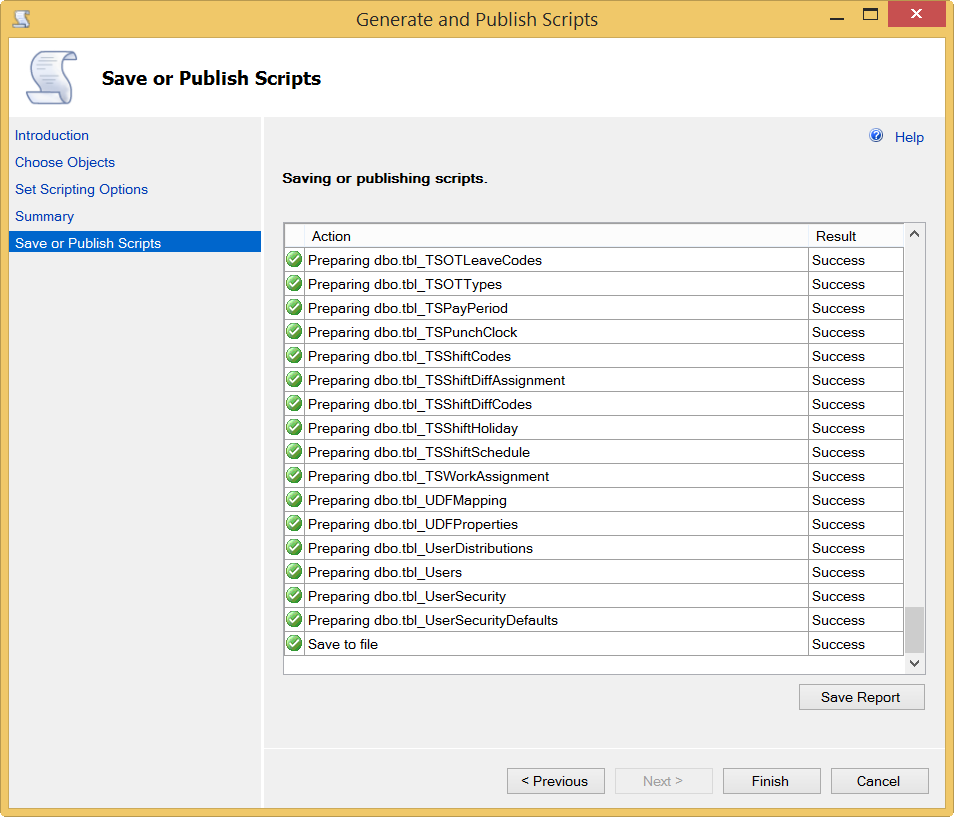Select 'Preparing dbo.tbl_UDFProperties' text
954x817 pixels.
tap(413, 524)
